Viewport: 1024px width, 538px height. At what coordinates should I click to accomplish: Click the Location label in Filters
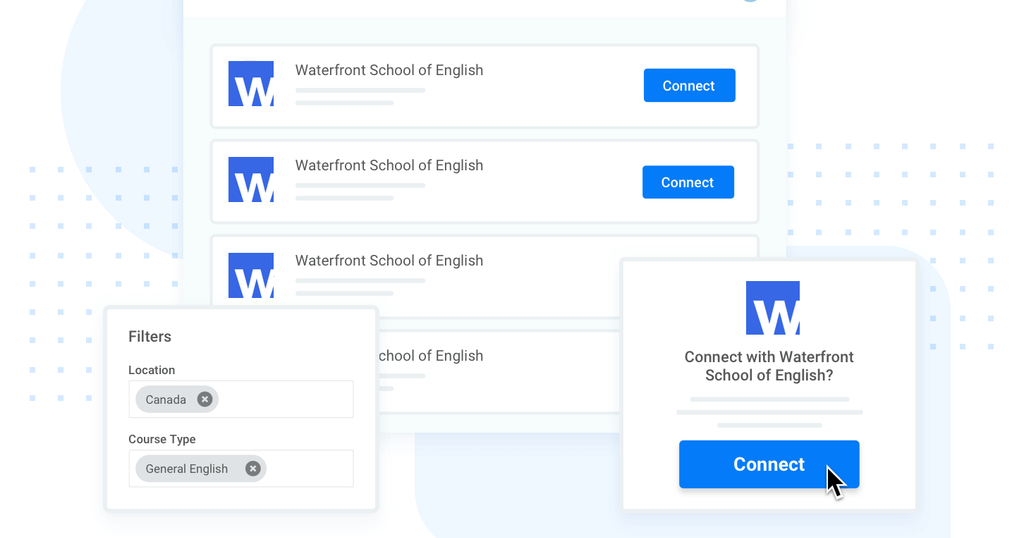point(152,370)
